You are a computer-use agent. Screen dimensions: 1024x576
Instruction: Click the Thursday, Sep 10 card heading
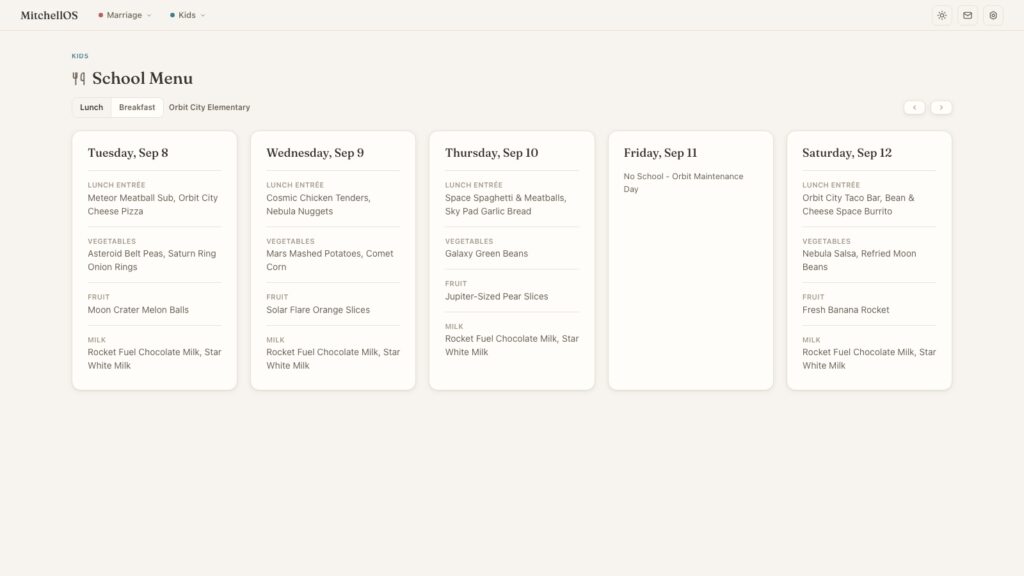[x=492, y=153]
